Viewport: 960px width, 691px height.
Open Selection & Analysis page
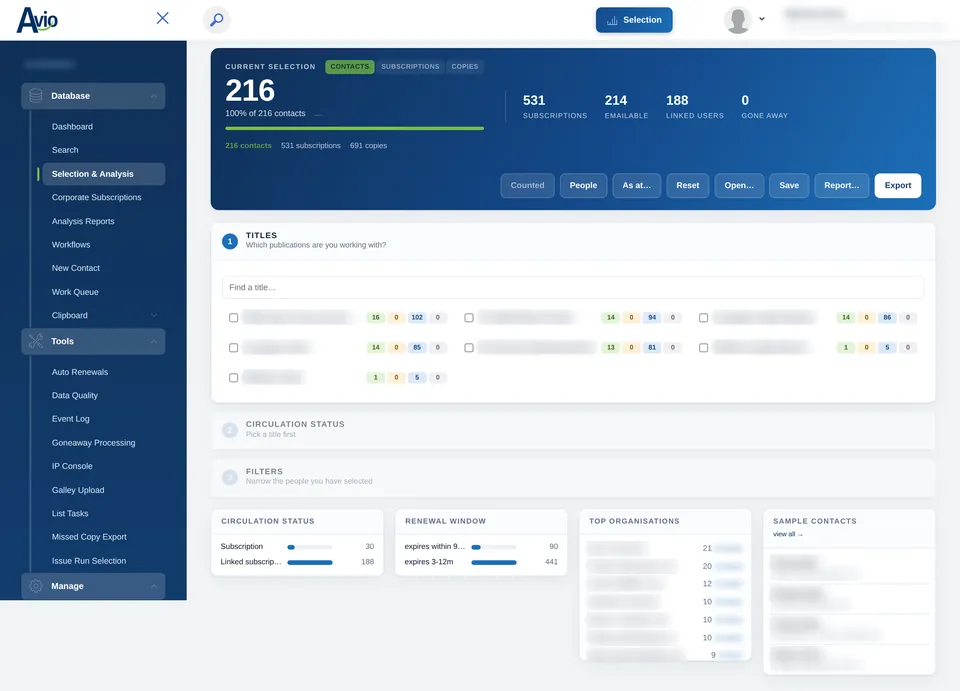tap(103, 174)
